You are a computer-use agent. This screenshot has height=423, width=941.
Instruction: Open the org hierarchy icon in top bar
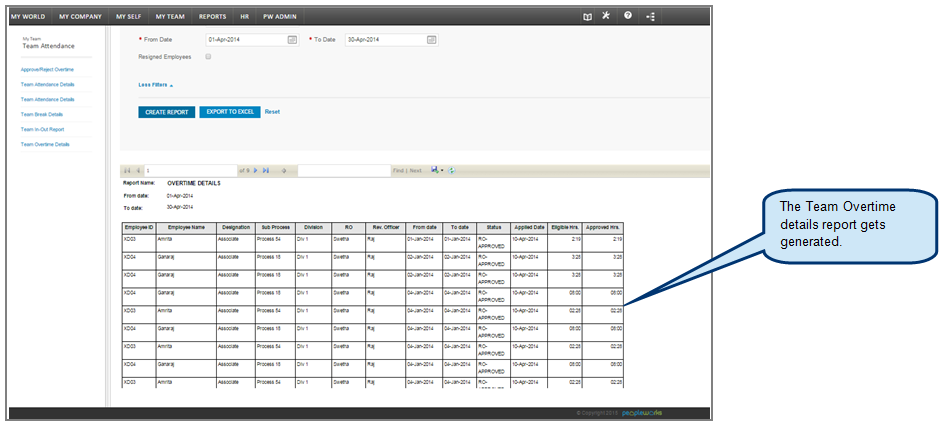pyautogui.click(x=650, y=17)
